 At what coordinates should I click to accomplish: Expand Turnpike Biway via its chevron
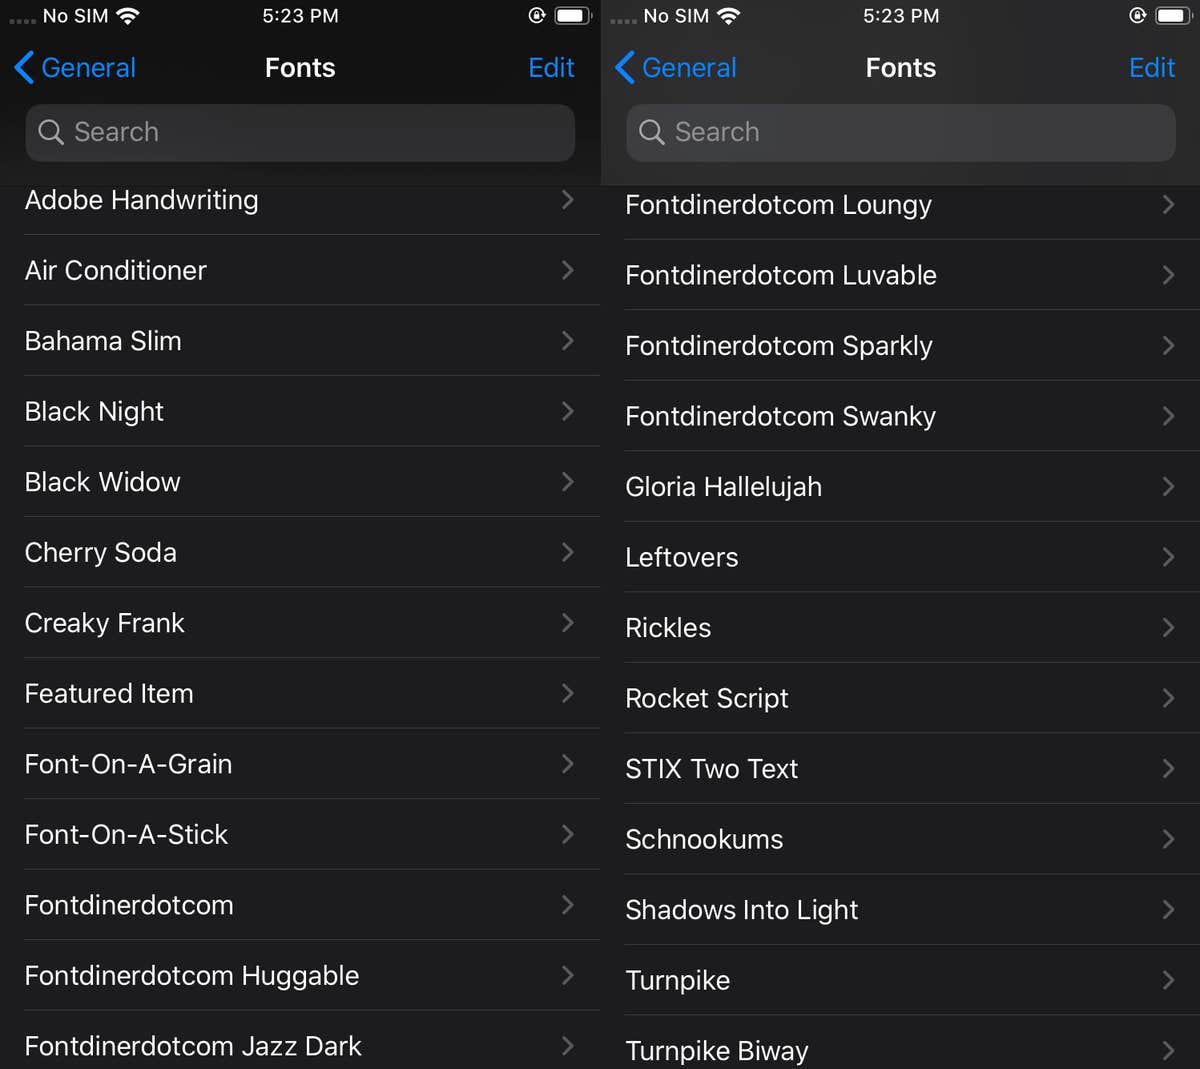(1168, 1050)
